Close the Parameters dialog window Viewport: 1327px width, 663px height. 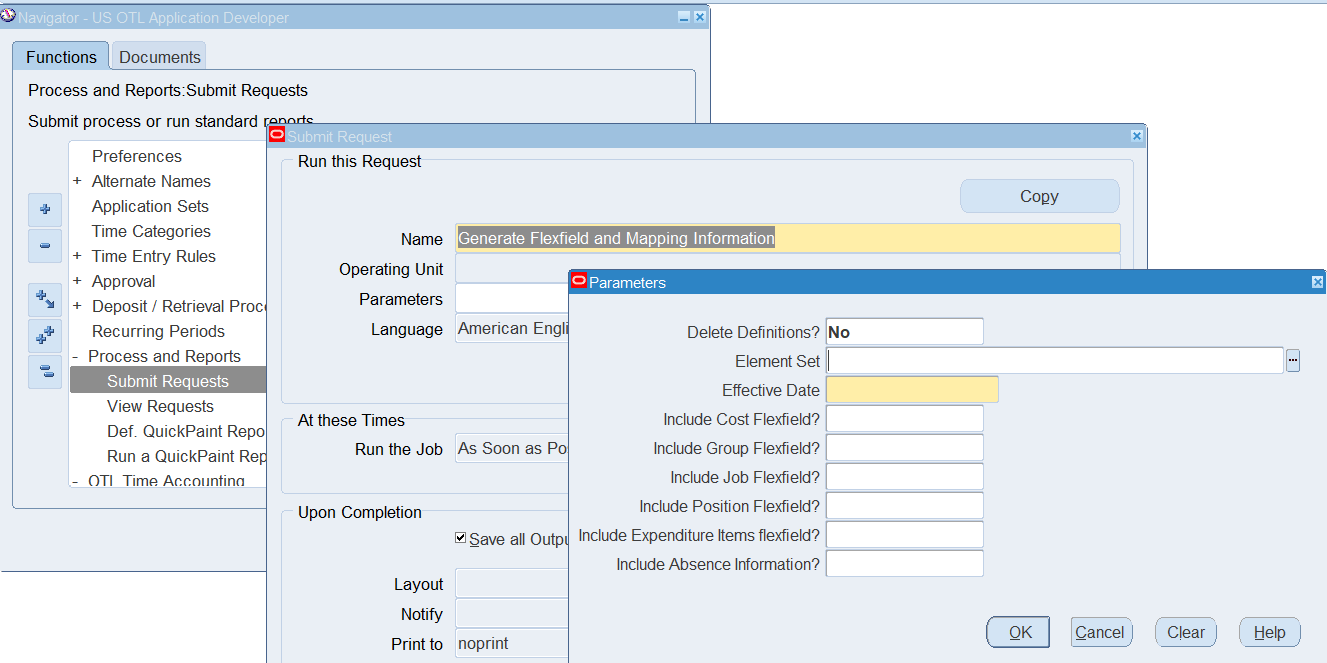[1317, 283]
